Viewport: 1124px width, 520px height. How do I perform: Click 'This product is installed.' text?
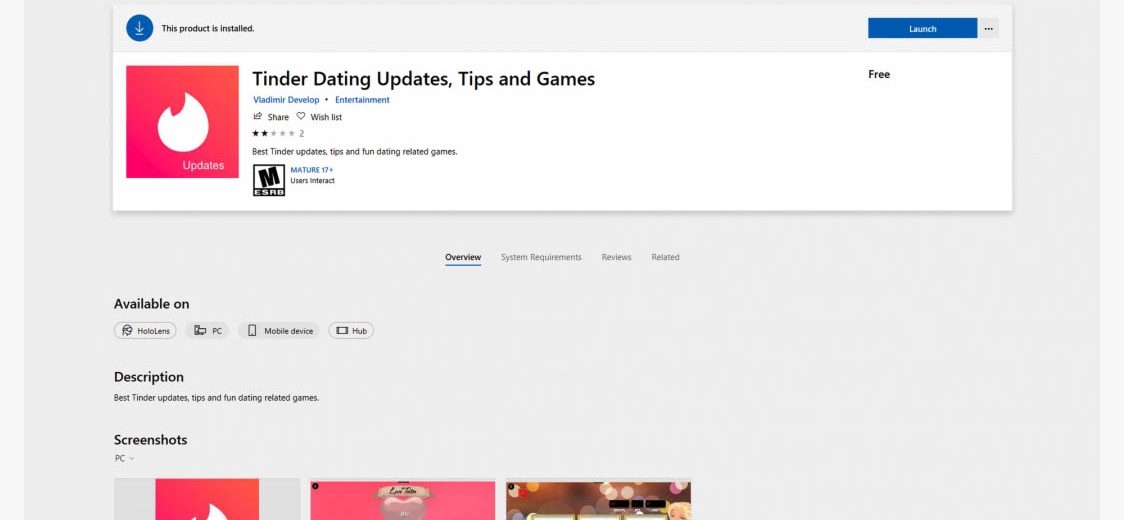[208, 29]
